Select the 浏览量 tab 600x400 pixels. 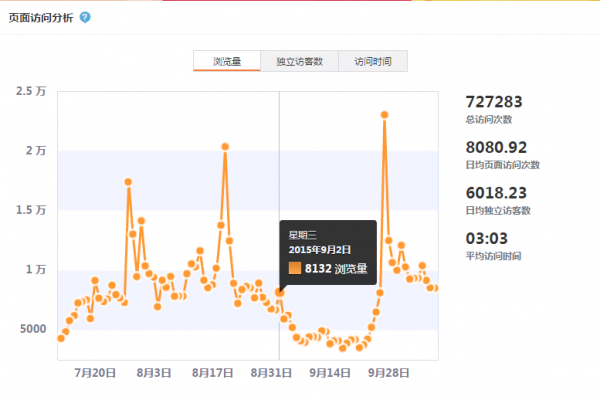pyautogui.click(x=227, y=61)
